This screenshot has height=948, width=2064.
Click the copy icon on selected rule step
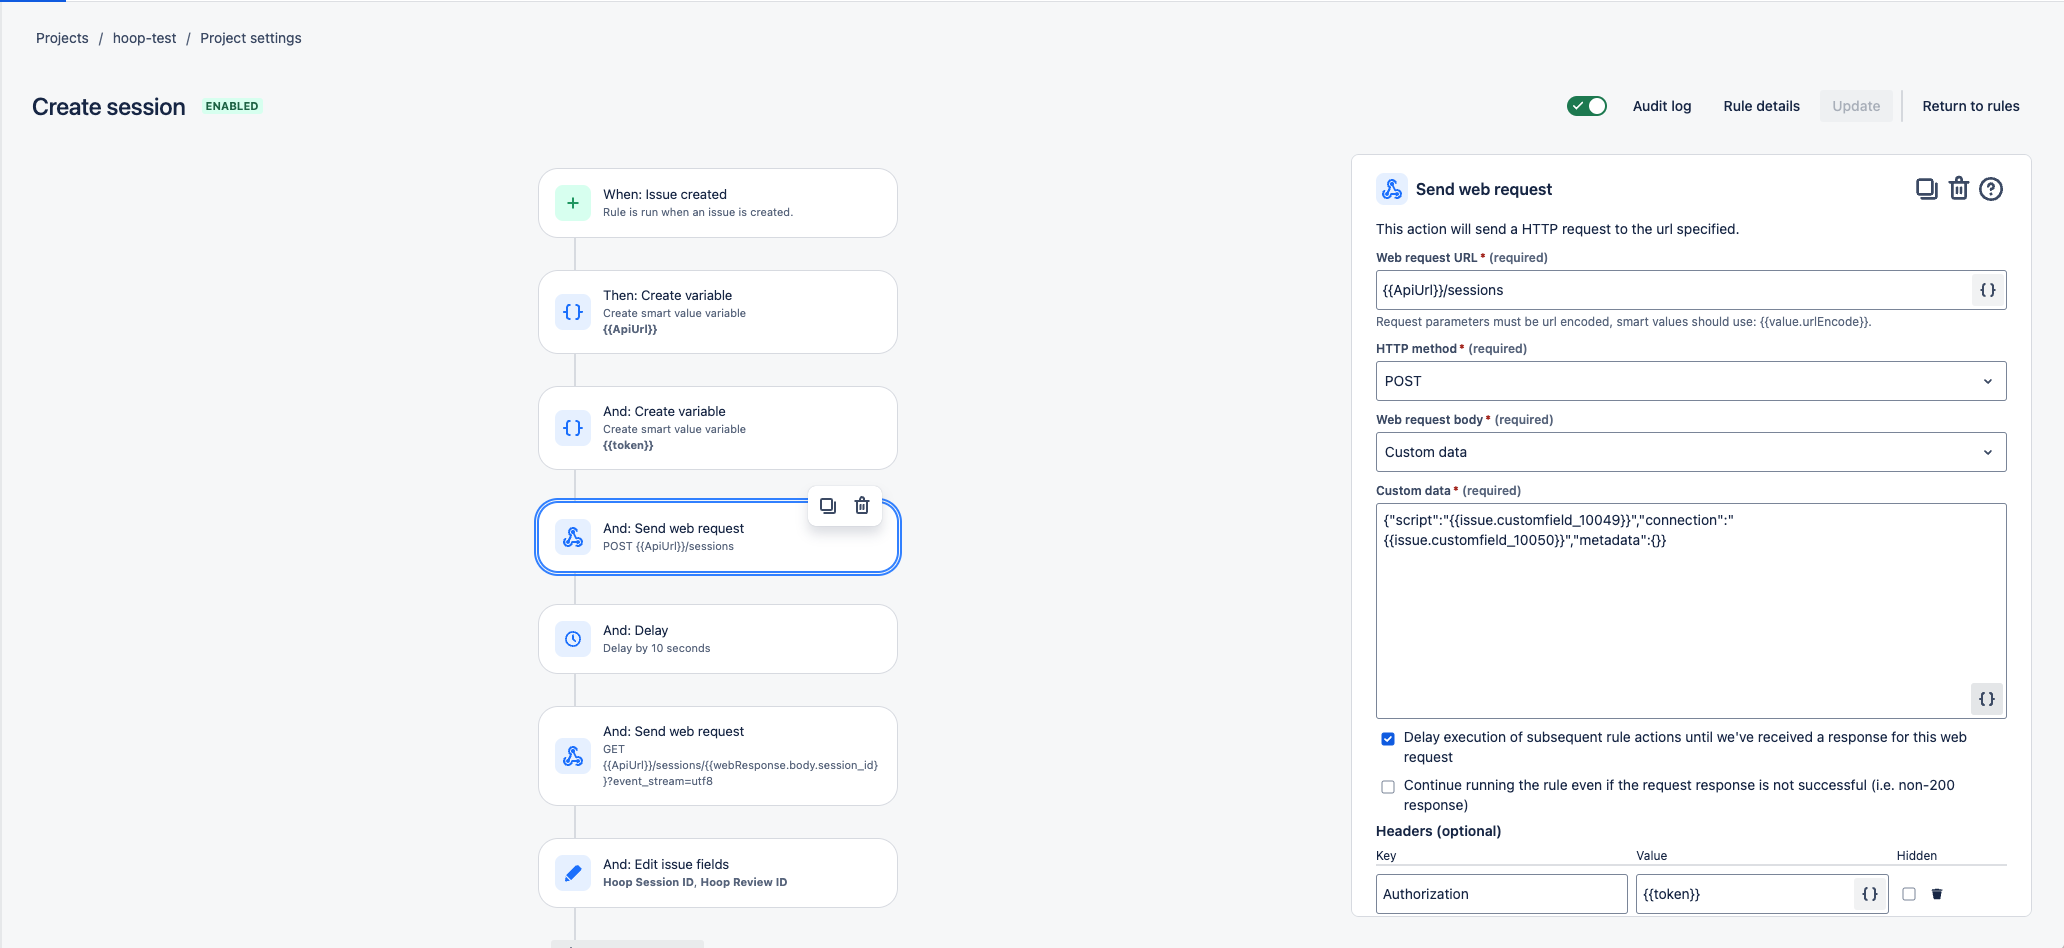[x=828, y=506]
